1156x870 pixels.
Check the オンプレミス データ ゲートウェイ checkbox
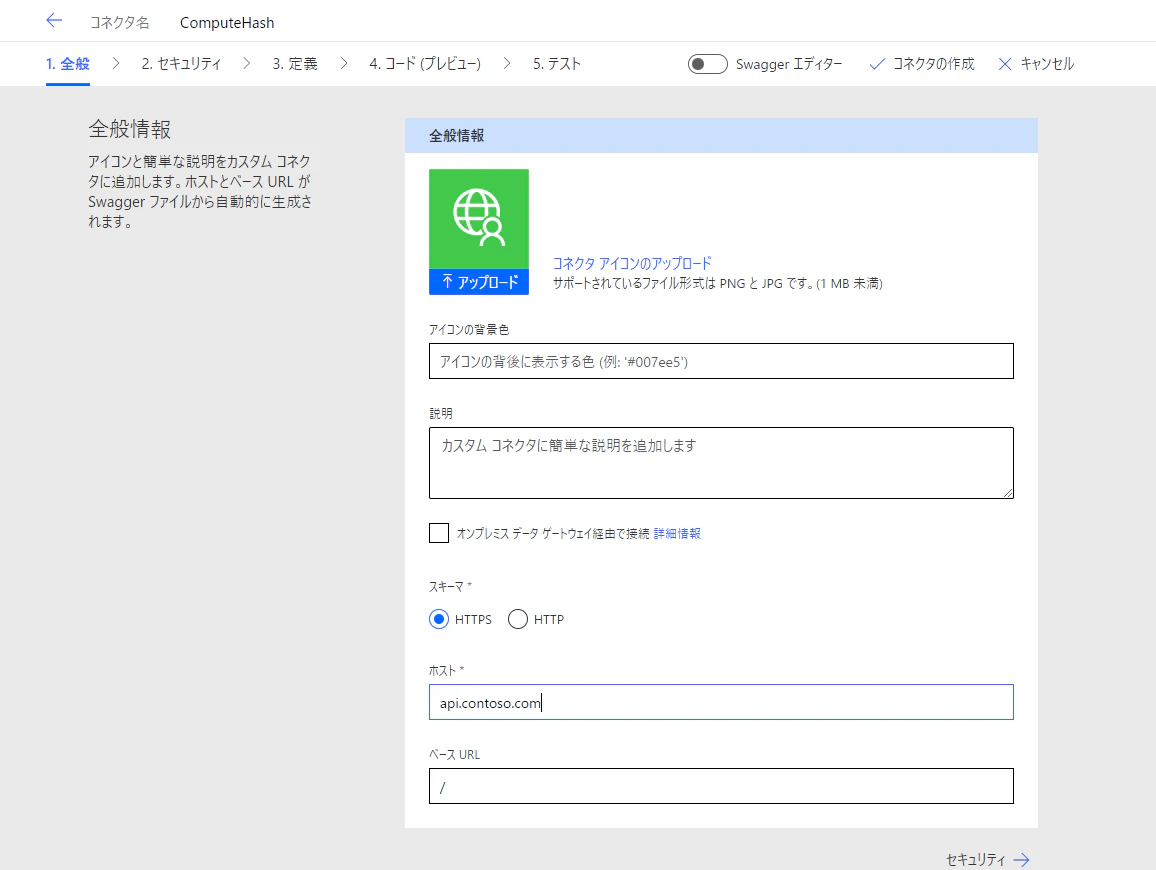coord(439,533)
